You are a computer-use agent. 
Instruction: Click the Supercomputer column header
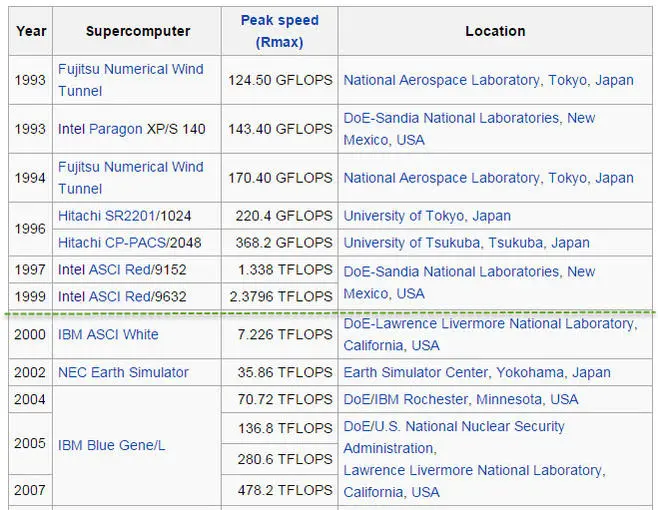[137, 31]
